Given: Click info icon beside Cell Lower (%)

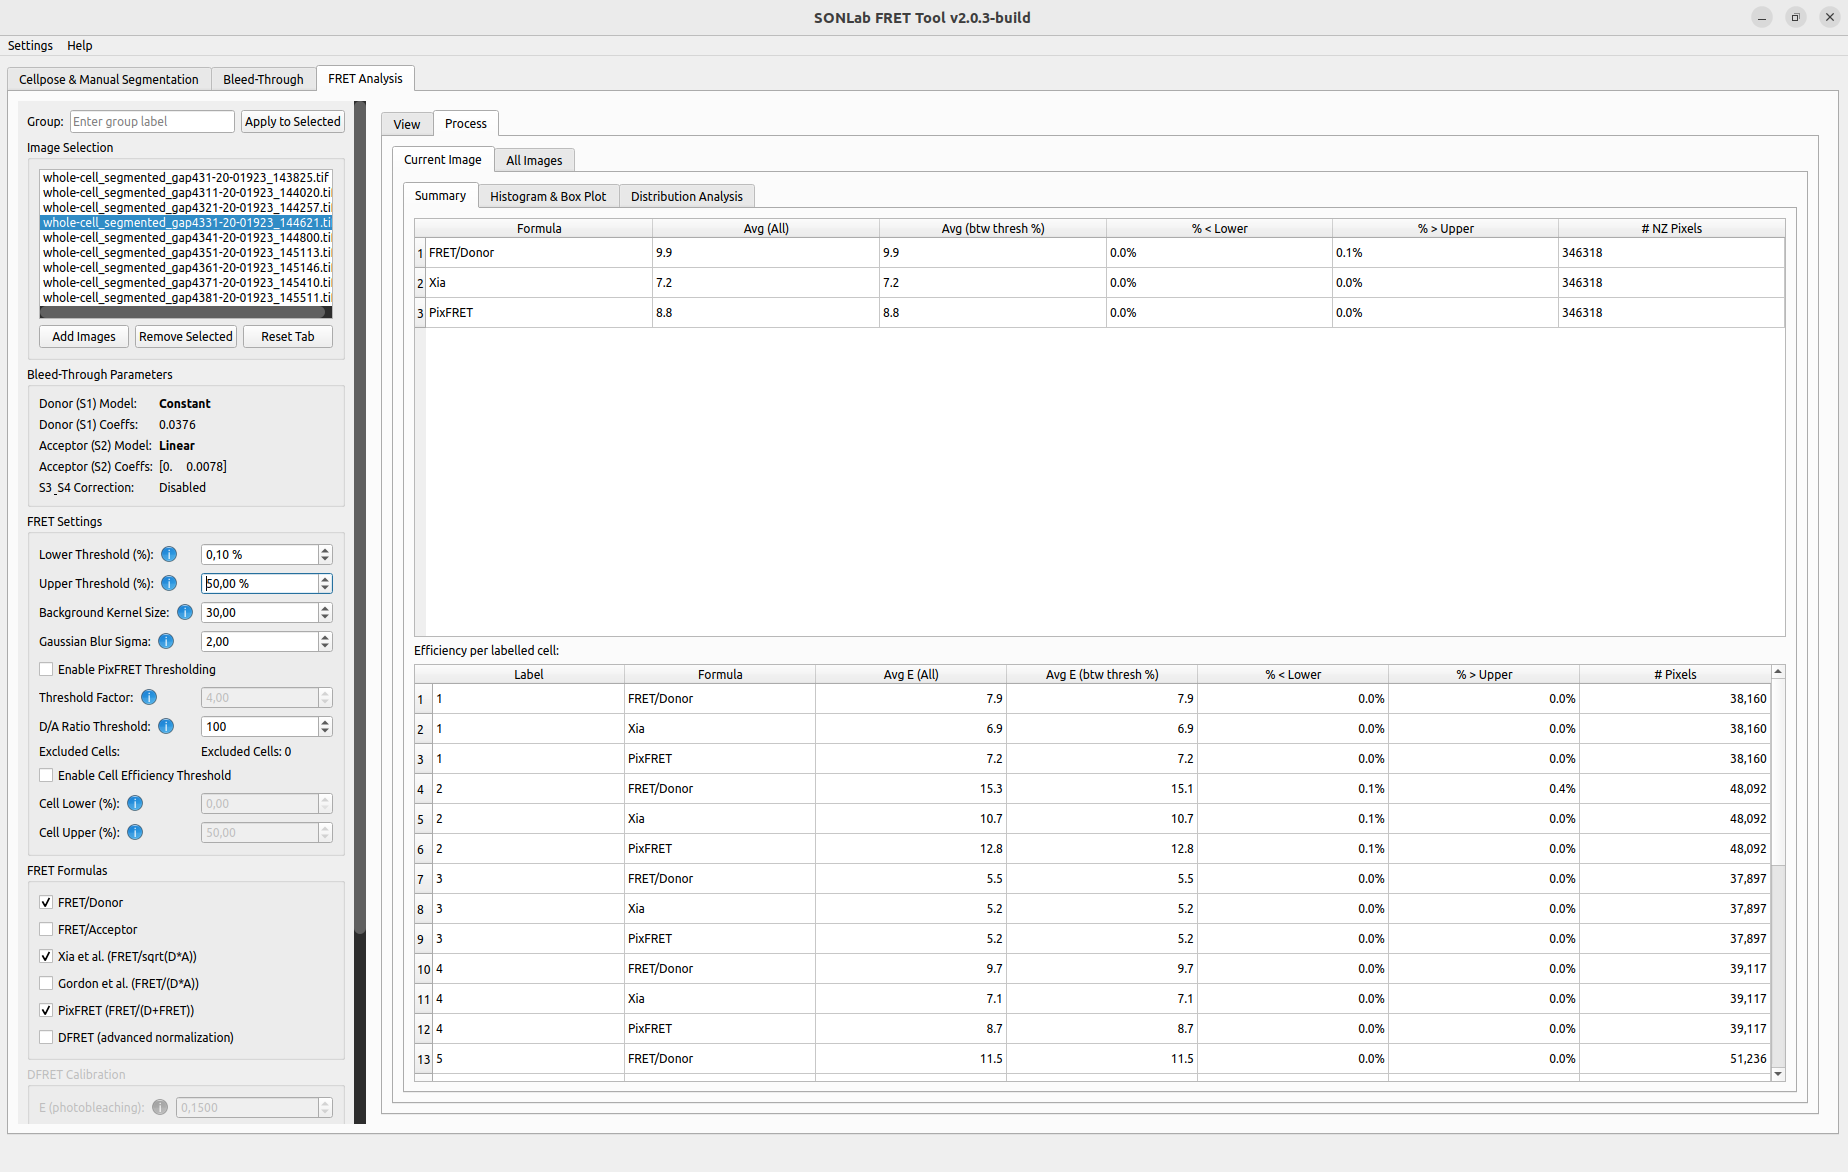Looking at the screenshot, I should click(x=135, y=803).
